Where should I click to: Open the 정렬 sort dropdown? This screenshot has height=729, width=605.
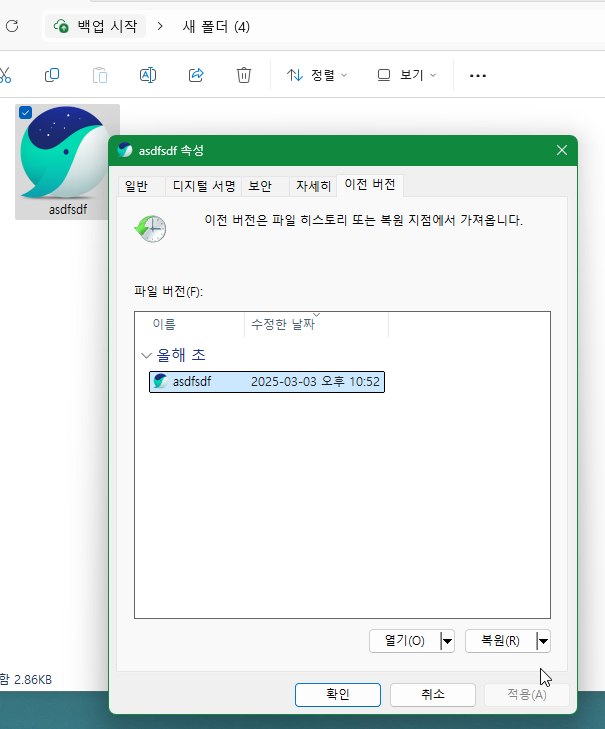[317, 75]
